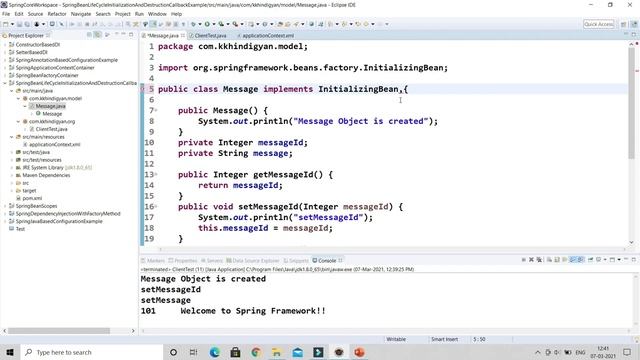The width and height of the screenshot is (640, 360).
Task: Switch to ClientTest.java editor tab
Action: [210, 36]
